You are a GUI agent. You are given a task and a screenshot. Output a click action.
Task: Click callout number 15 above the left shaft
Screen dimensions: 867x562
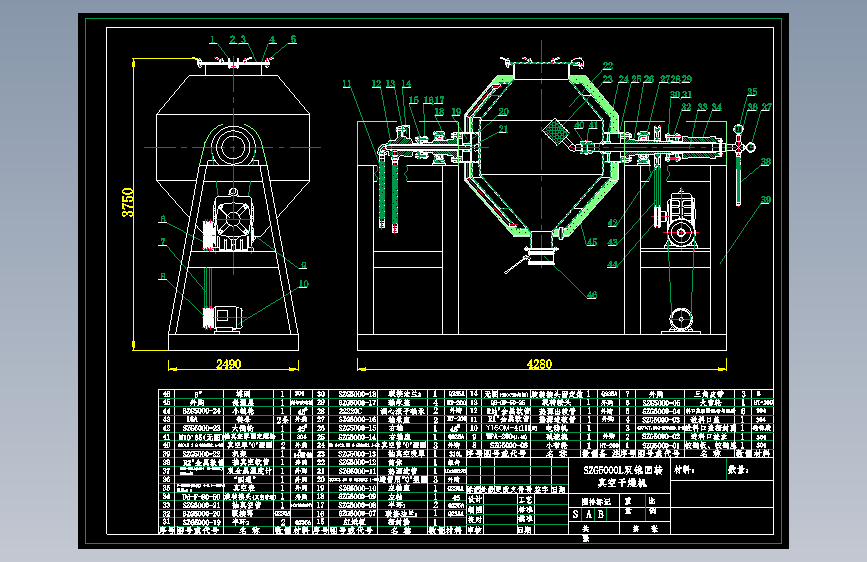[414, 100]
